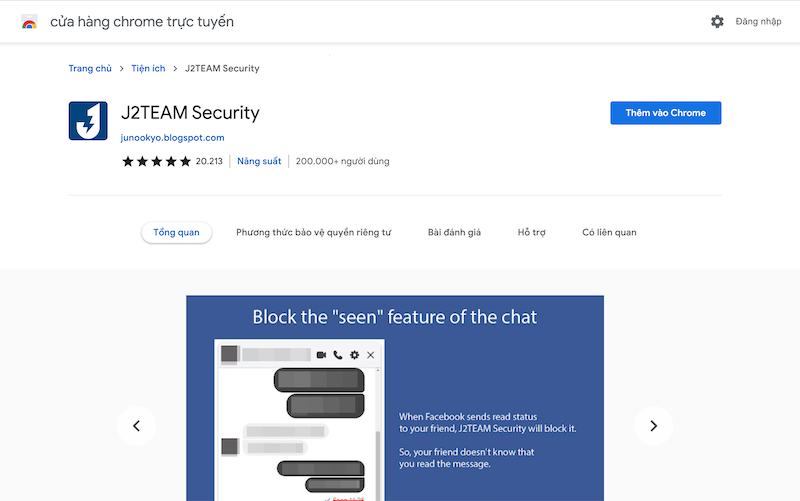The image size is (800, 501).
Task: Sign in using the Đăng nhập link
Action: pyautogui.click(x=758, y=21)
